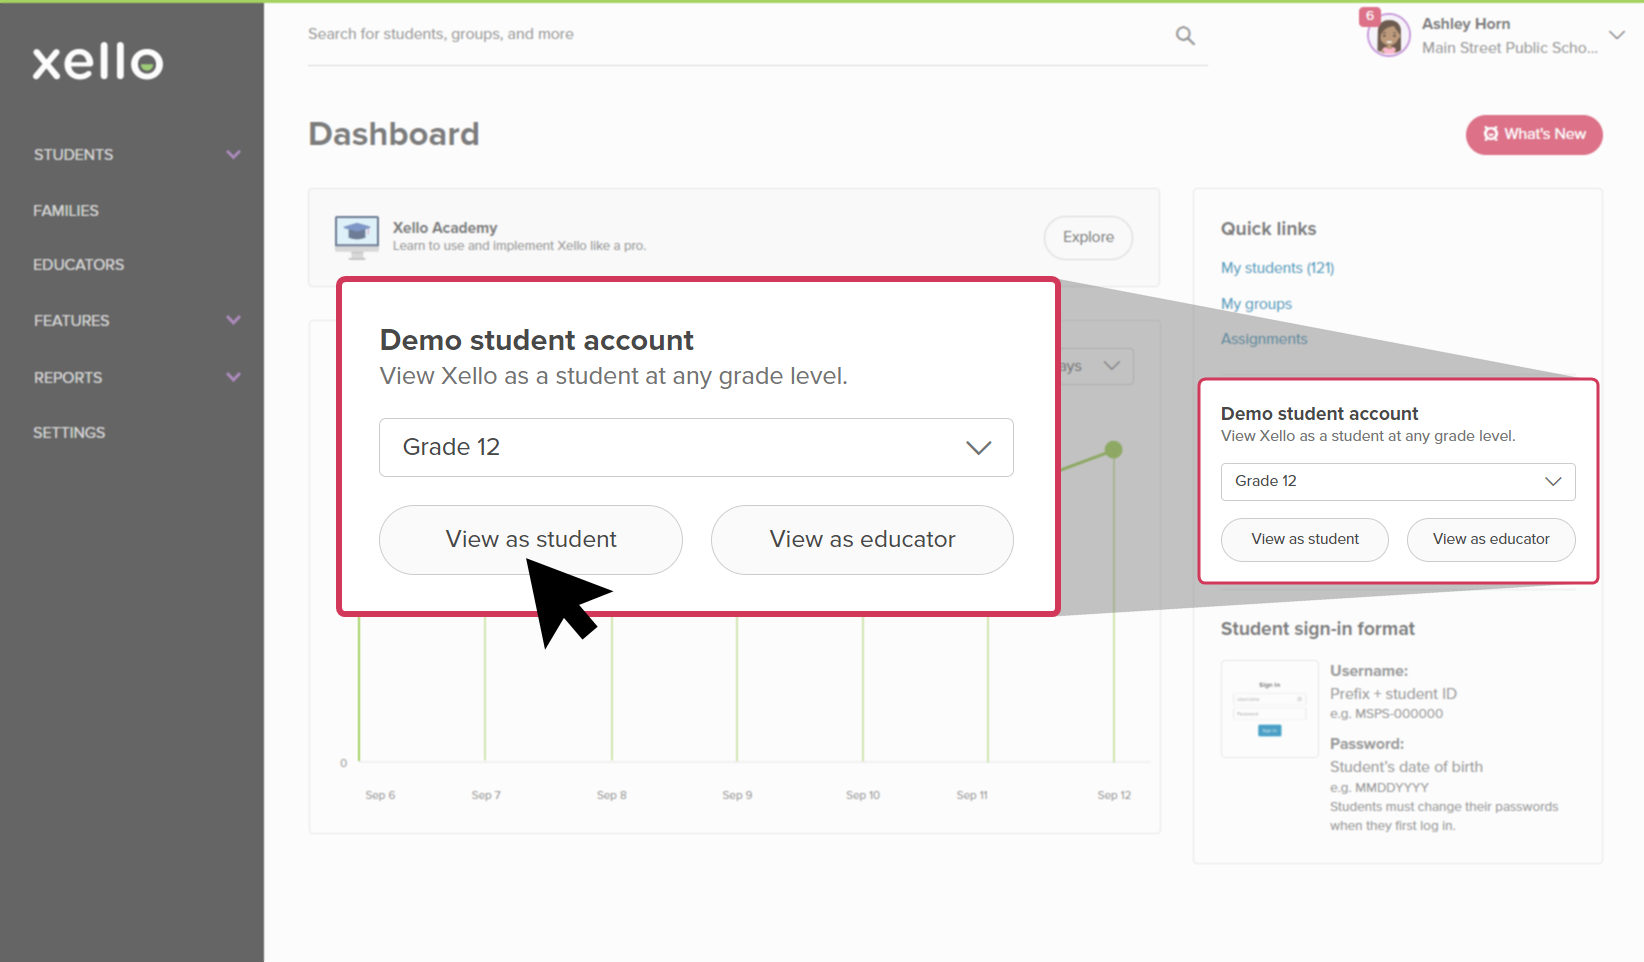Click the student sign-in form thumbnail
Screen dimensions: 1644x962
(1270, 709)
